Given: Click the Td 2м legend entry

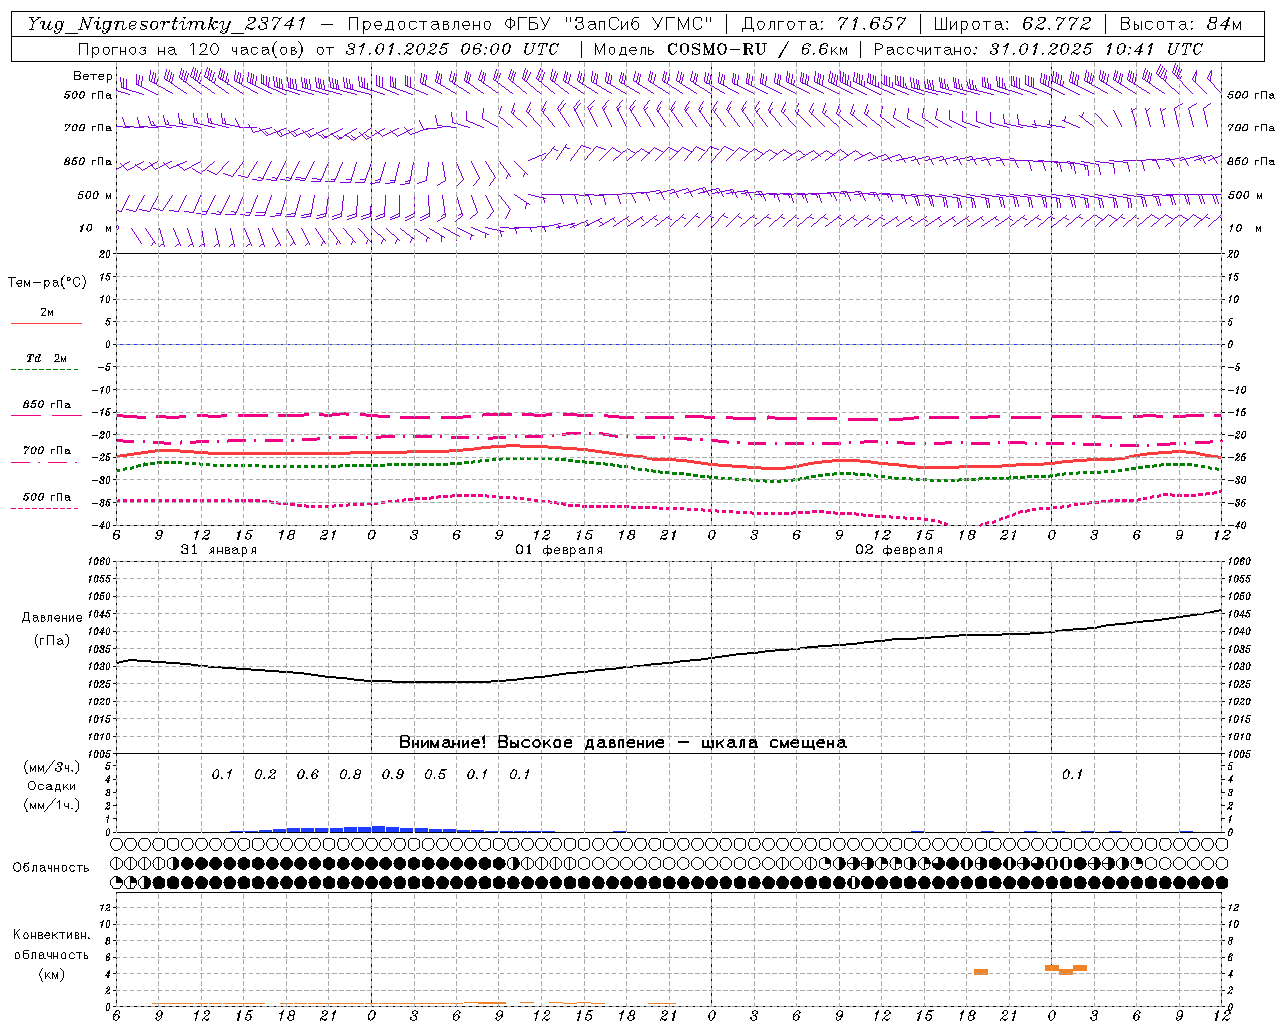Looking at the screenshot, I should click(46, 358).
